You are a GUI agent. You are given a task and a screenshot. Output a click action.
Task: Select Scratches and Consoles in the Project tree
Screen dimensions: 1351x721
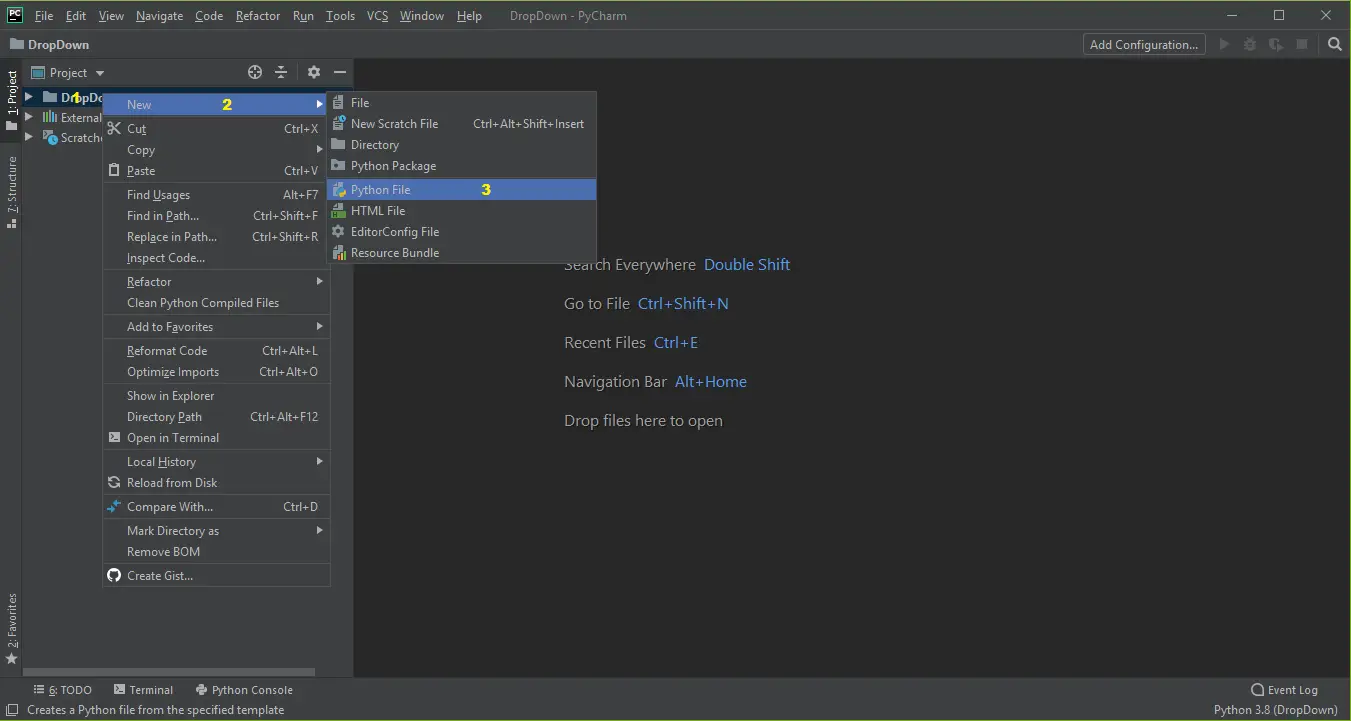pos(77,137)
